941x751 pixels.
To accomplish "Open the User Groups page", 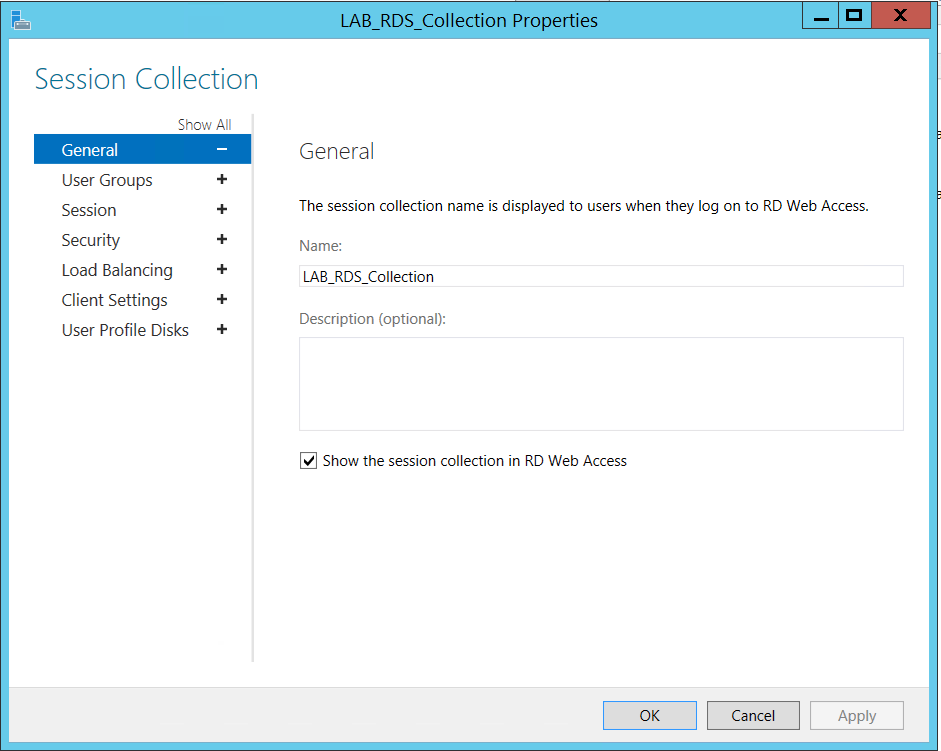I will (x=107, y=180).
